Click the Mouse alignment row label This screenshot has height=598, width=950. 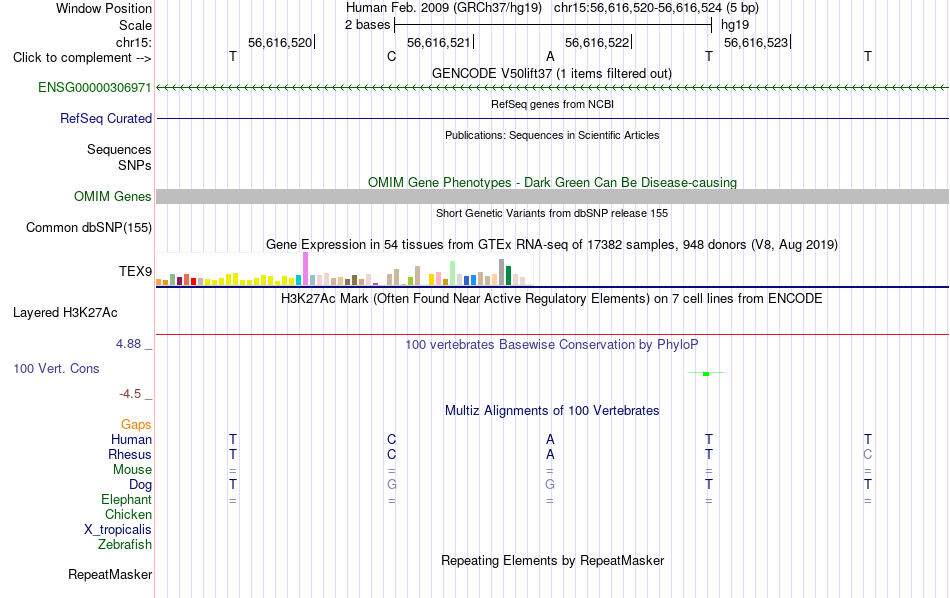tap(132, 470)
